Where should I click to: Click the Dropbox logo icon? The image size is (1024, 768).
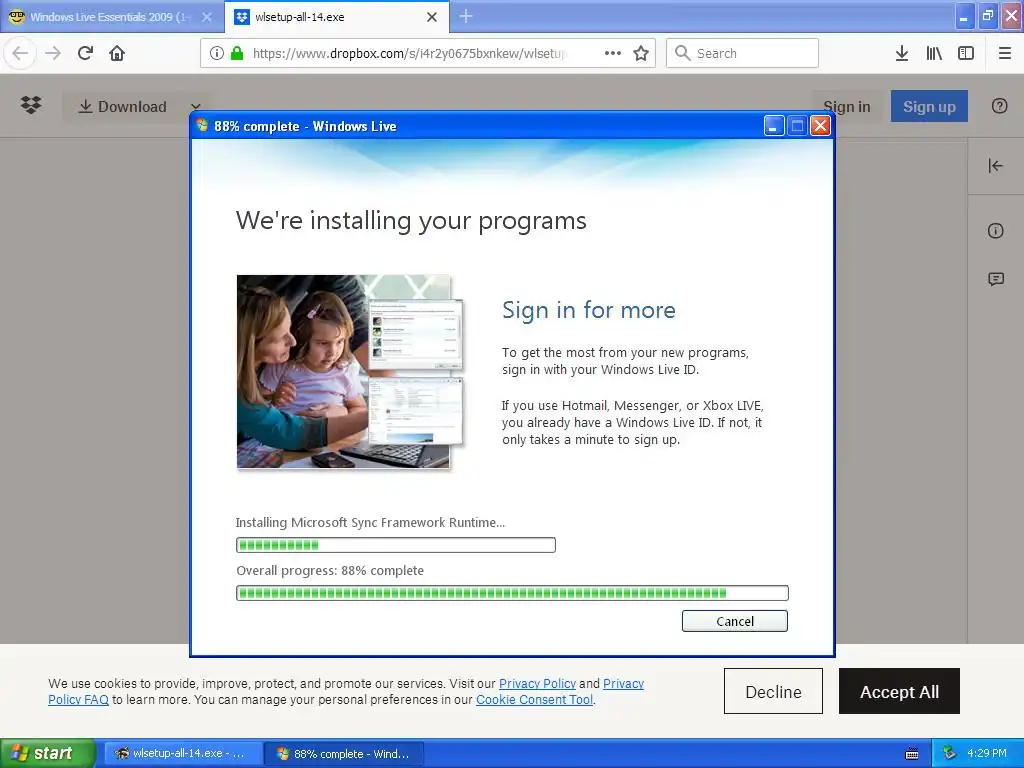(31, 104)
